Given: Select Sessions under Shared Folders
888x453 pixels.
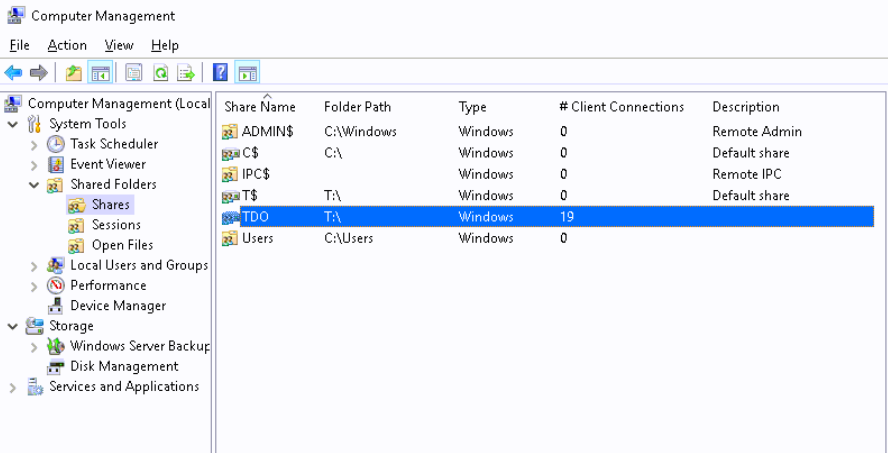Looking at the screenshot, I should point(116,225).
